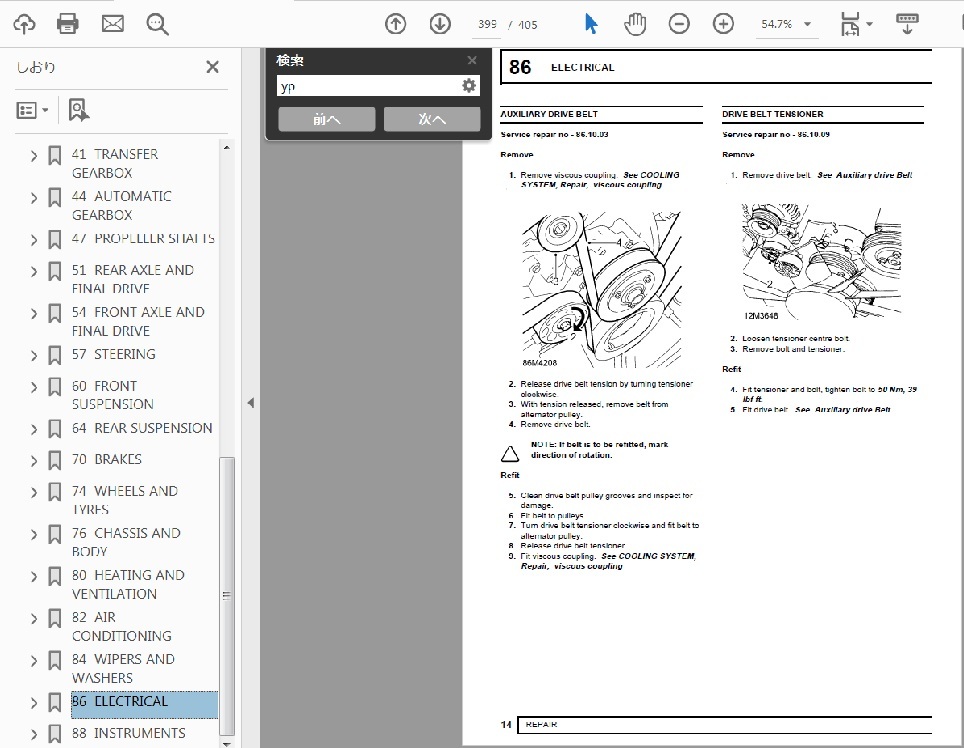Click bookmark icon for 82 AIR CONDITIONING
Image resolution: width=964 pixels, height=748 pixels.
click(55, 618)
